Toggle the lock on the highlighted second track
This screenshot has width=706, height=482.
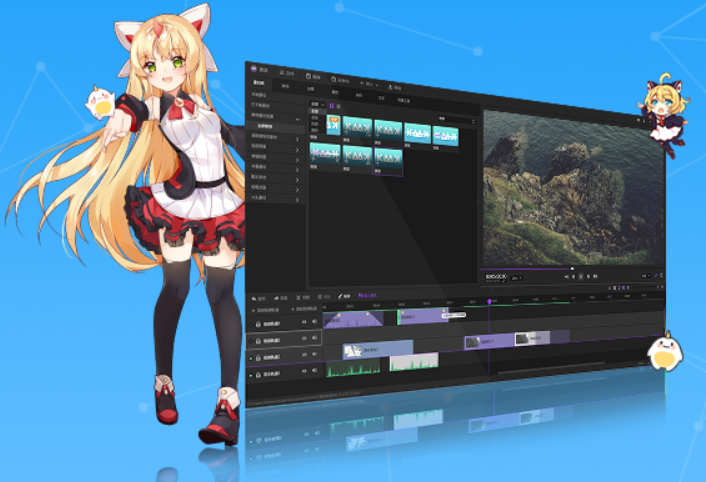pos(258,341)
